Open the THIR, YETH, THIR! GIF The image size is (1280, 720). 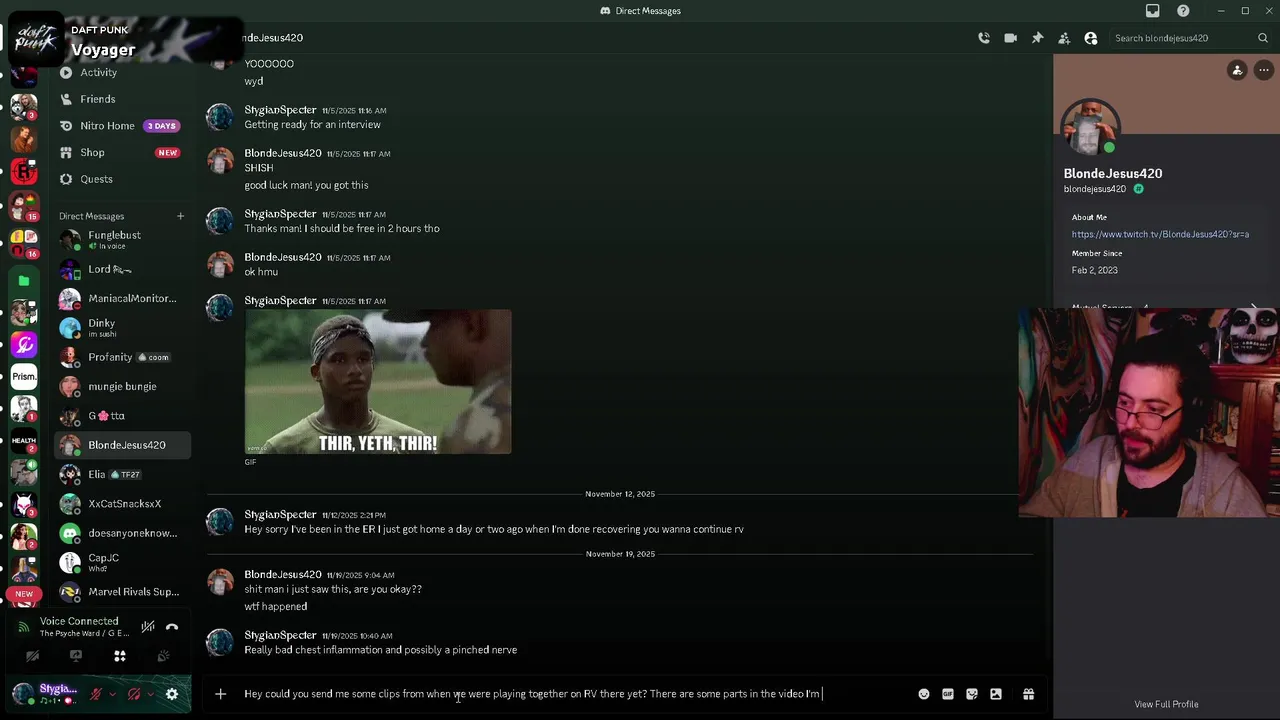pos(378,382)
